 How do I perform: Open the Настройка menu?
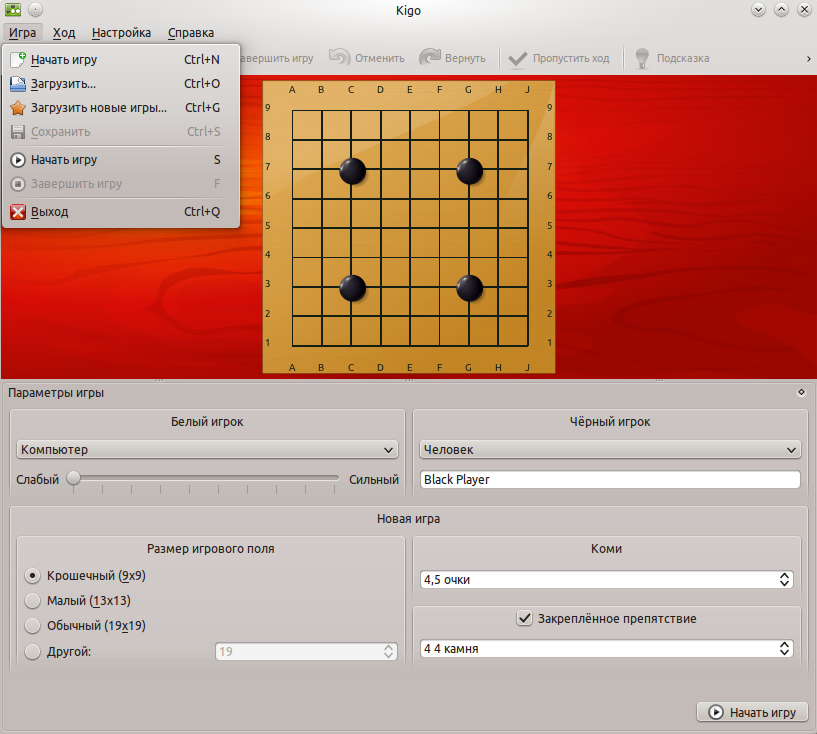(x=121, y=33)
